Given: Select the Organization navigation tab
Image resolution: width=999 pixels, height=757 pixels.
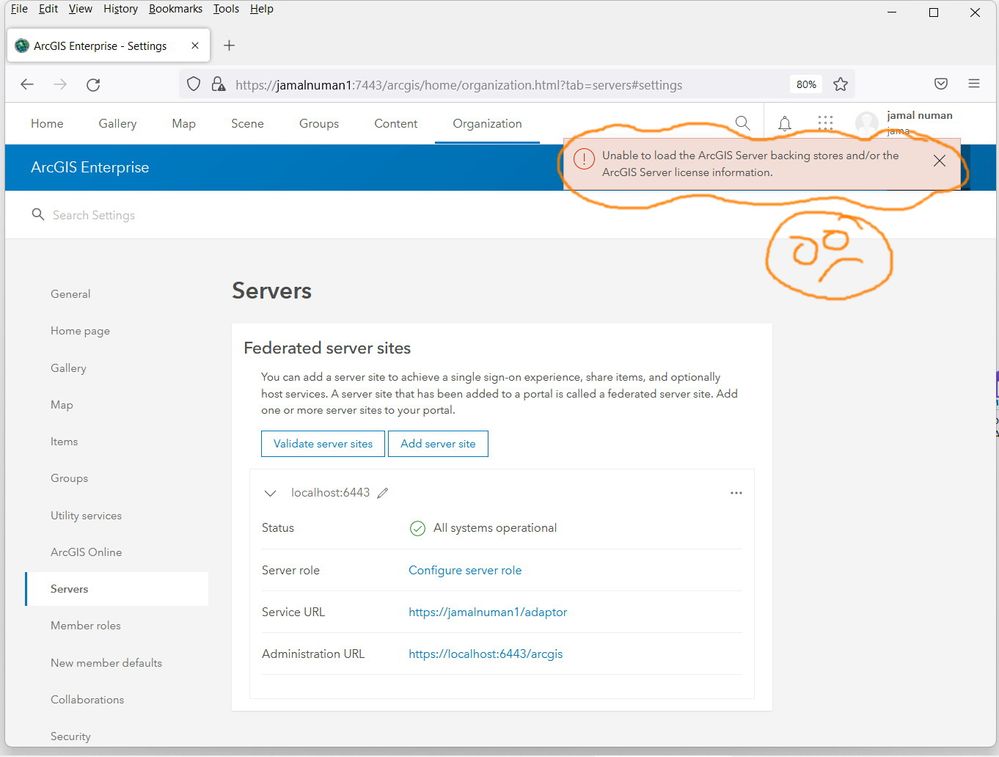Looking at the screenshot, I should point(487,124).
